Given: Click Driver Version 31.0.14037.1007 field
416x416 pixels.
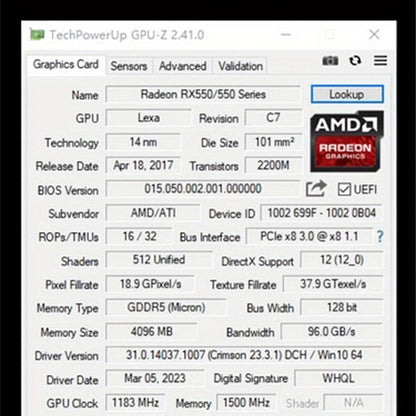Looking at the screenshot, I should tap(244, 355).
